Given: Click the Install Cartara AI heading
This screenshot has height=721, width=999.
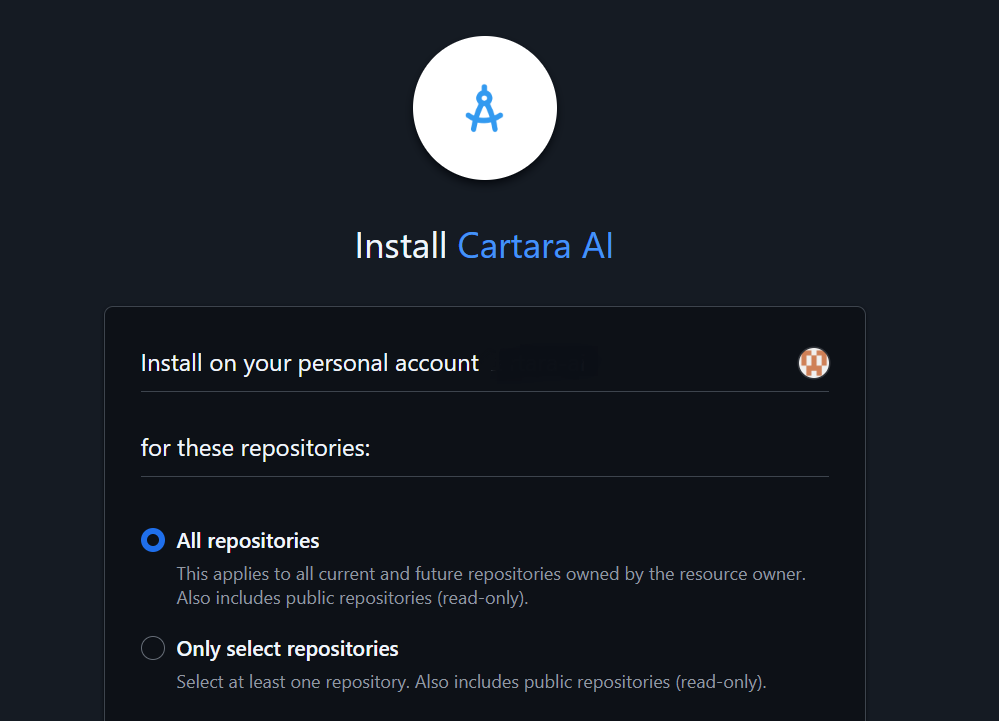Looking at the screenshot, I should (485, 246).
